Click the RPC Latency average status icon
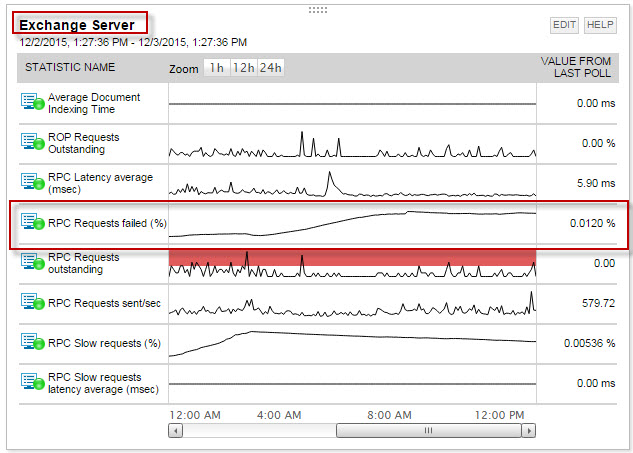This screenshot has width=633, height=453. (32, 182)
